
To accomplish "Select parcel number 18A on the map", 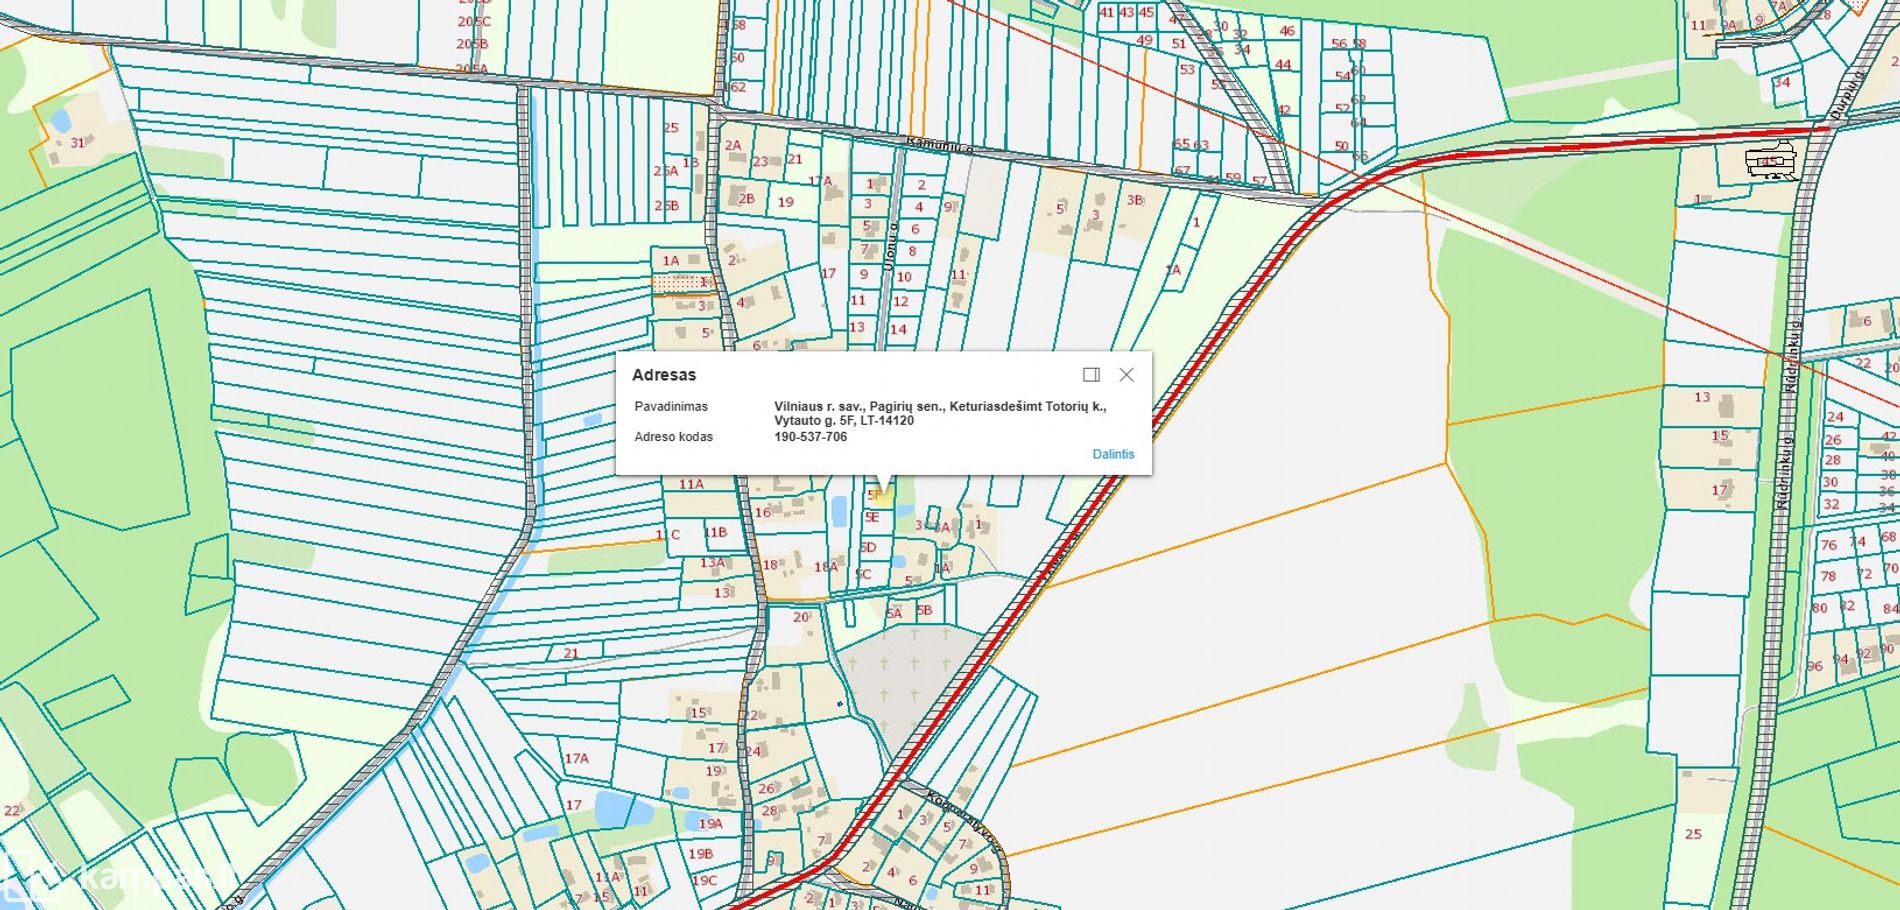I will pyautogui.click(x=825, y=567).
